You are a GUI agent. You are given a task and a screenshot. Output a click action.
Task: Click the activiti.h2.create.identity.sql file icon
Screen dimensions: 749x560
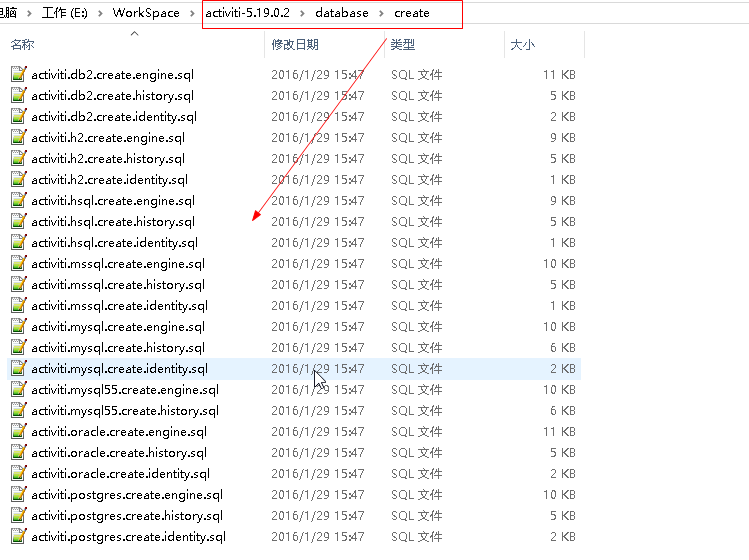click(x=19, y=179)
